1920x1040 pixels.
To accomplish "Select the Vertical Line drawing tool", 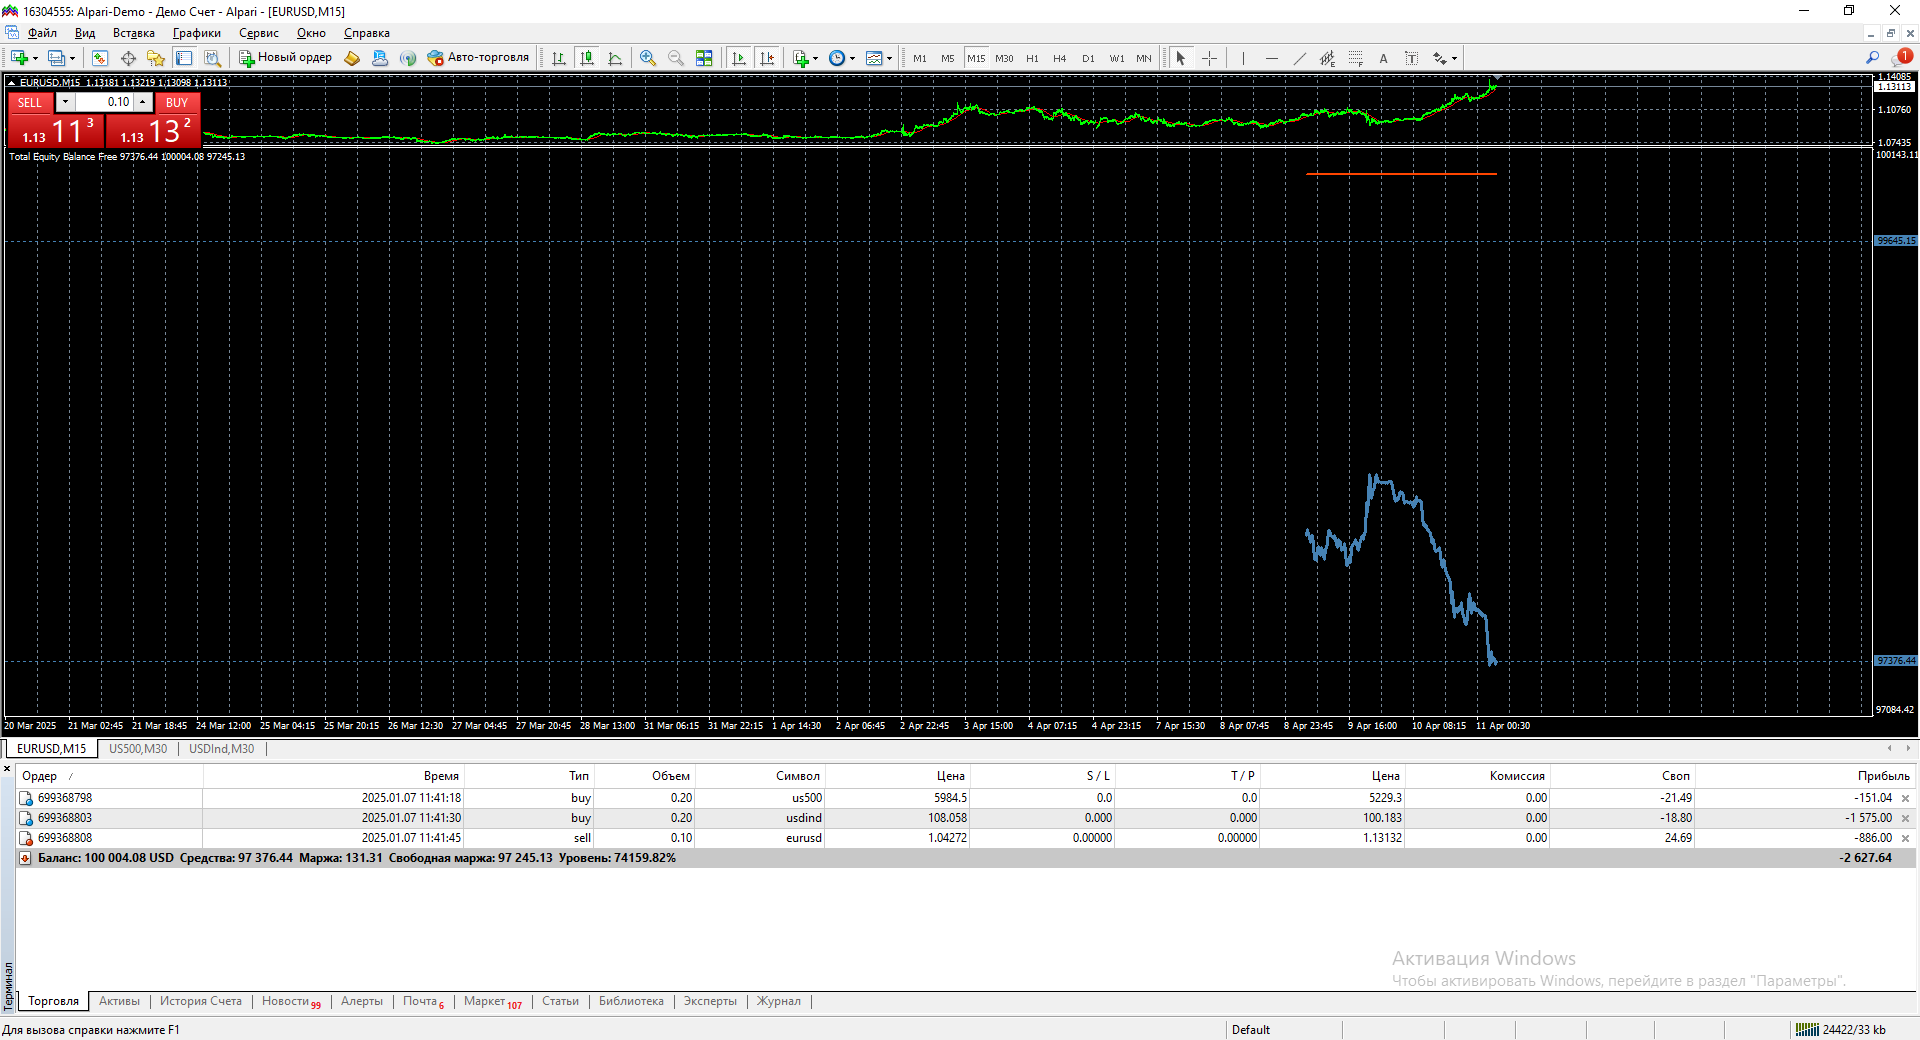I will 1243,58.
